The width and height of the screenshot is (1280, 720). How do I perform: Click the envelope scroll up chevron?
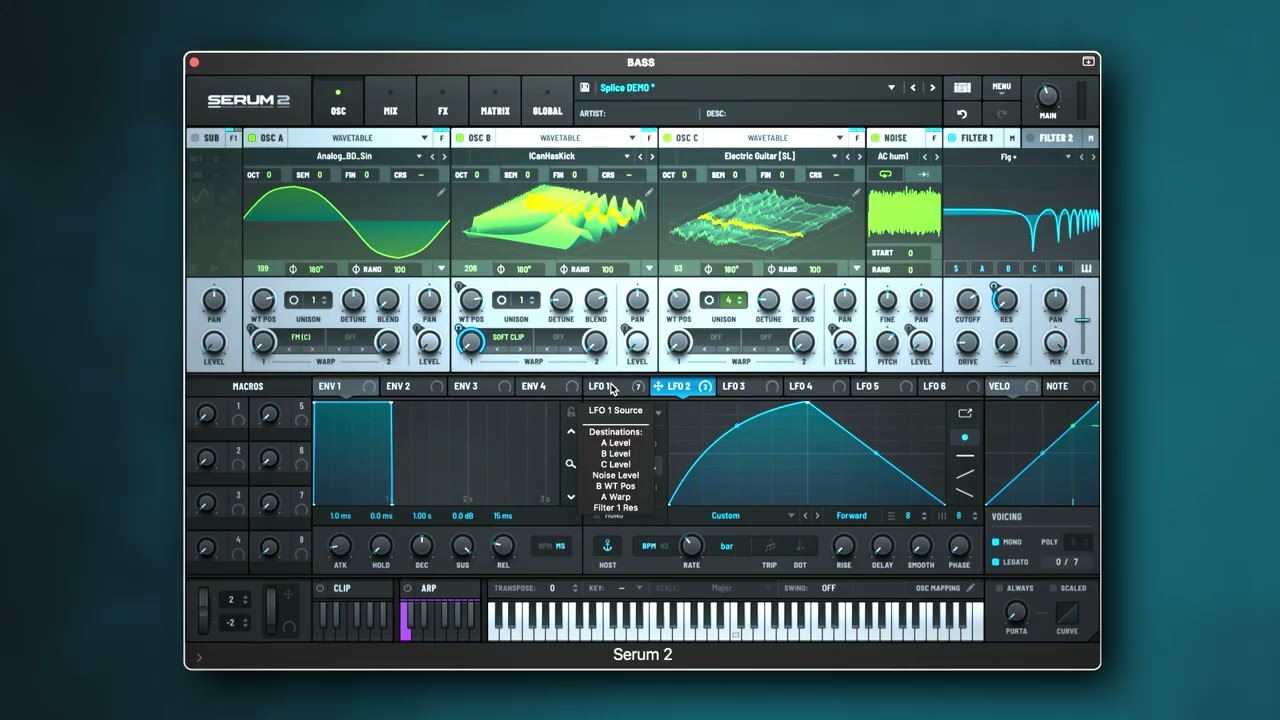tap(571, 432)
